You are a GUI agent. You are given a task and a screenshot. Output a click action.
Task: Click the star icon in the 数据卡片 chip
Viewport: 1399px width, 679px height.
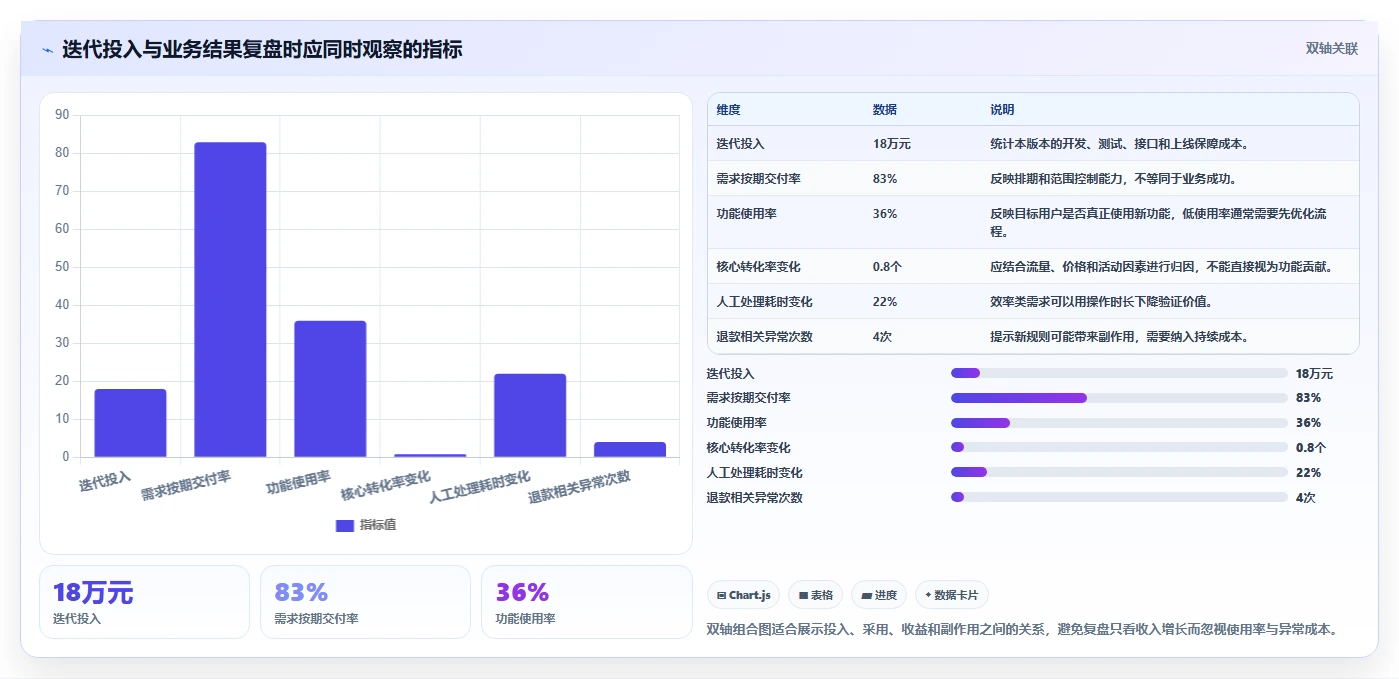pos(928,595)
